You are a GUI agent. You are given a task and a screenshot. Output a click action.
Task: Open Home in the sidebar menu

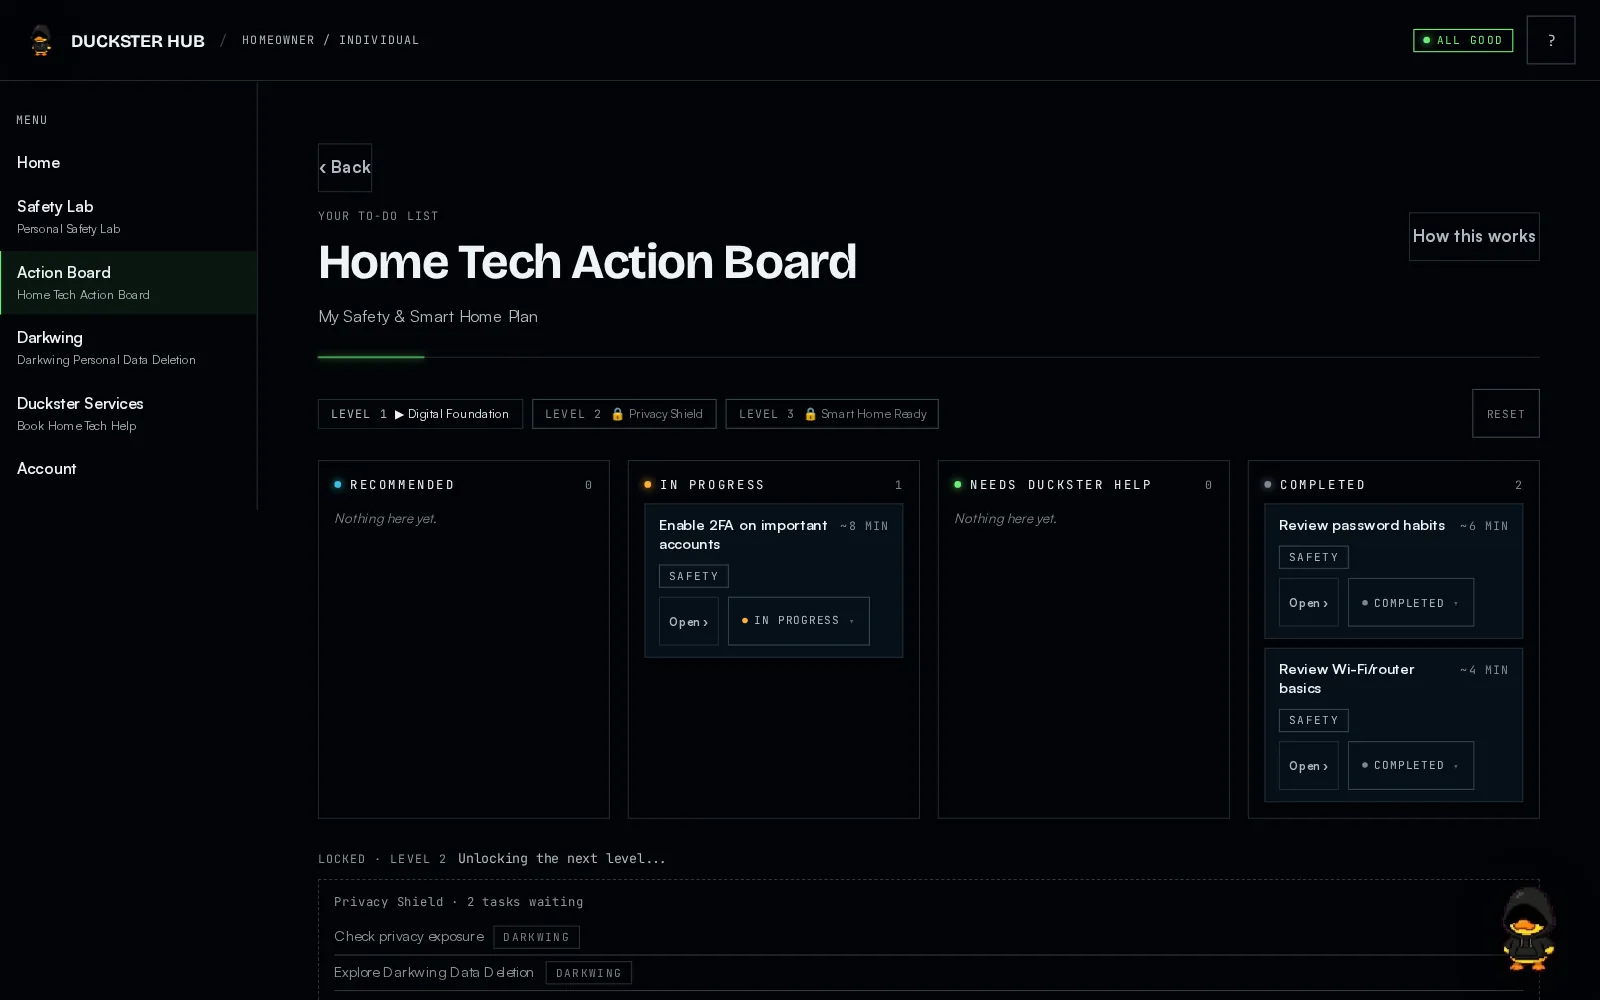128,162
